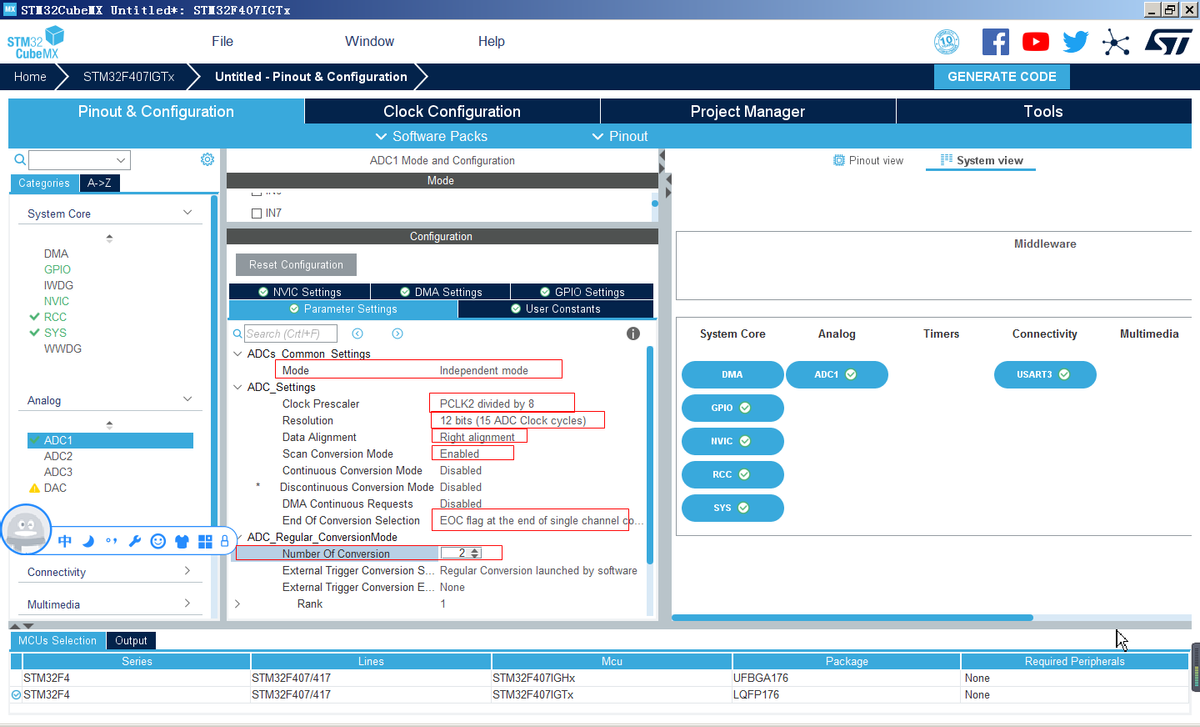Image resolution: width=1200 pixels, height=727 pixels.
Task: Click the info icon in Parameter Settings
Action: tap(633, 333)
